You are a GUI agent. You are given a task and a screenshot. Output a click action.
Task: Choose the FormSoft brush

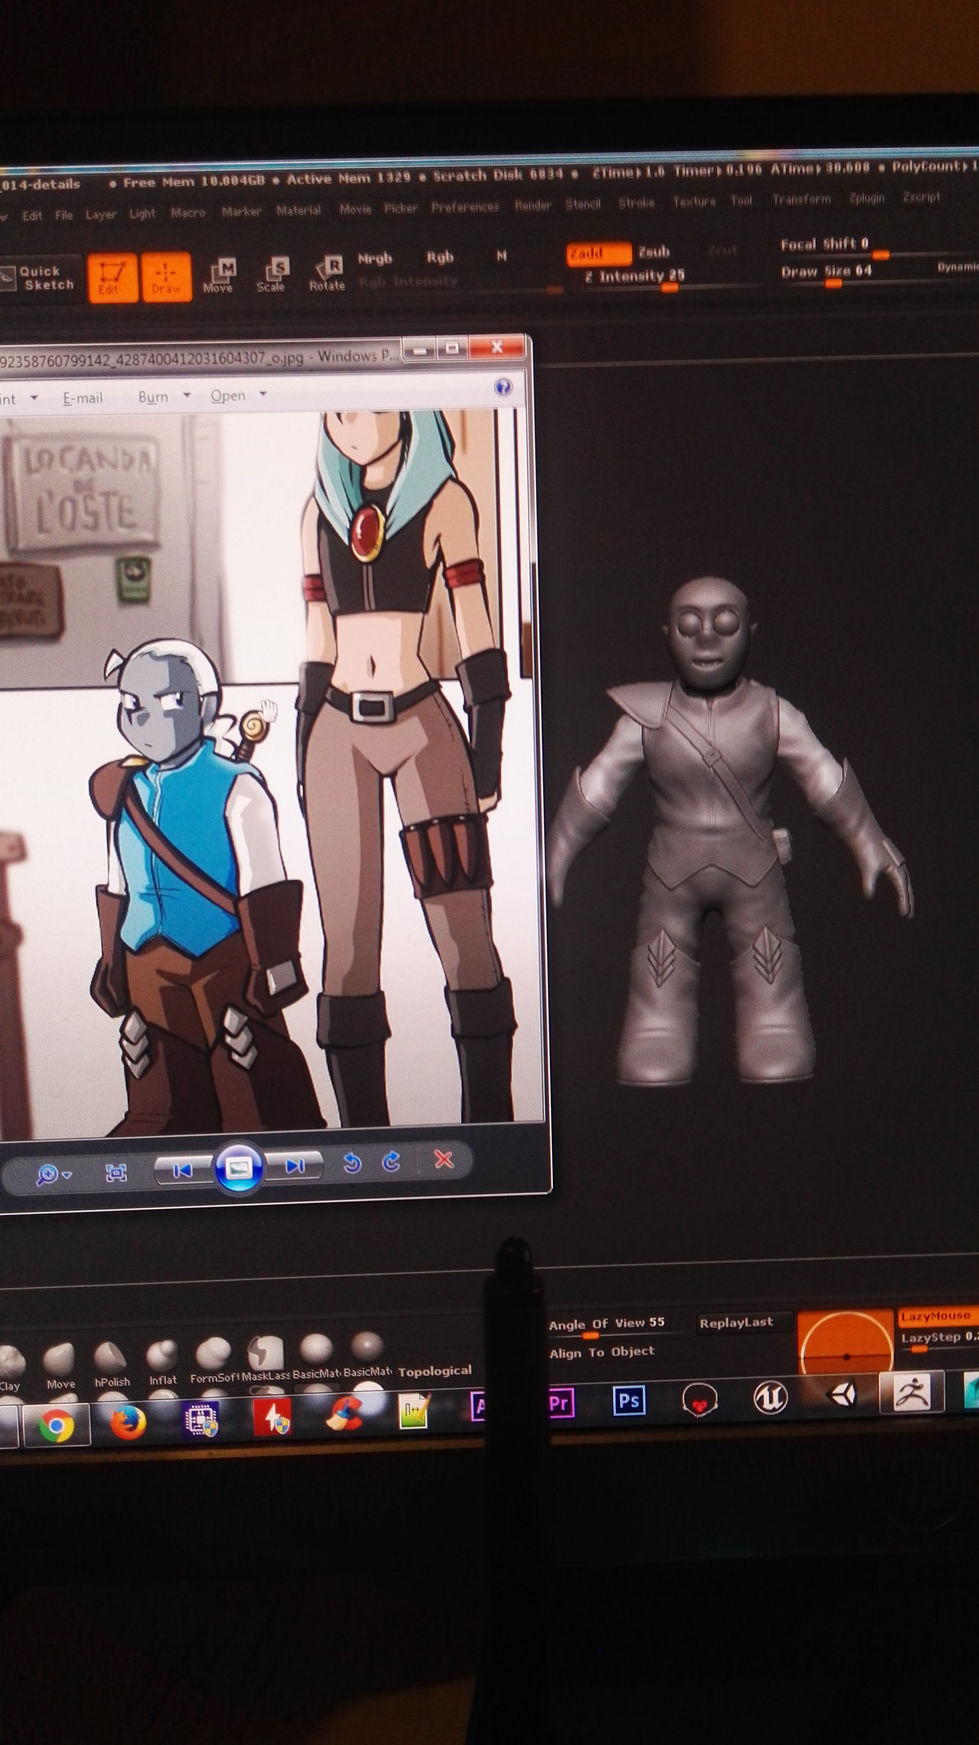coord(213,1358)
